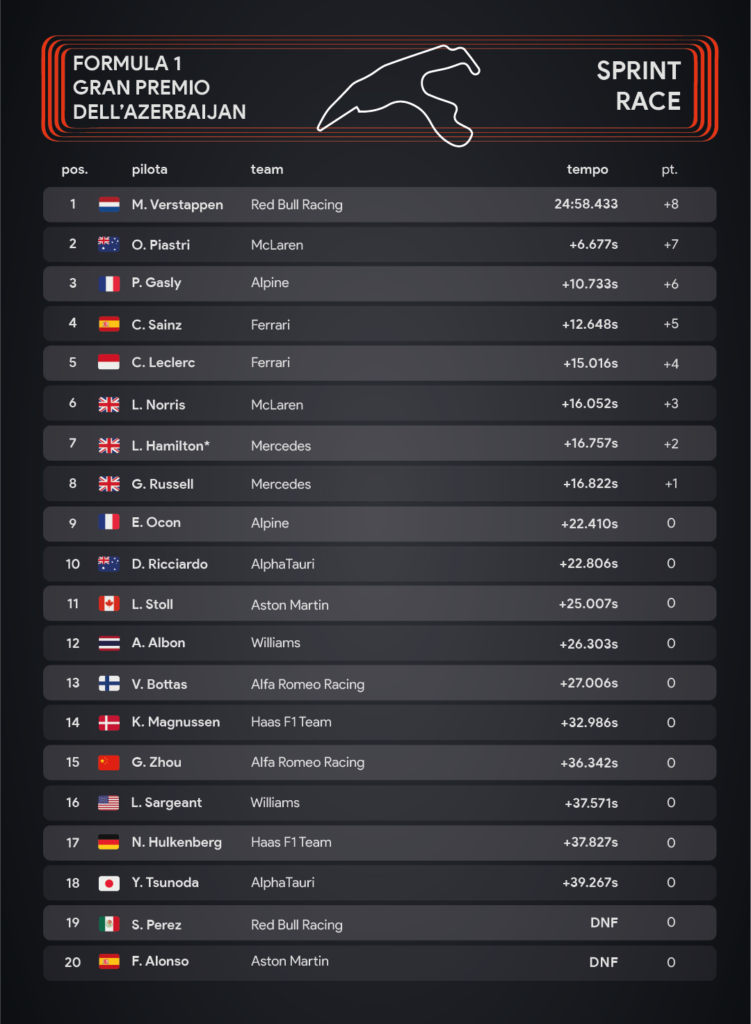Select the Monaco flag beside C. Leclerc
Viewport: 751px width, 1024px height.
(x=109, y=362)
